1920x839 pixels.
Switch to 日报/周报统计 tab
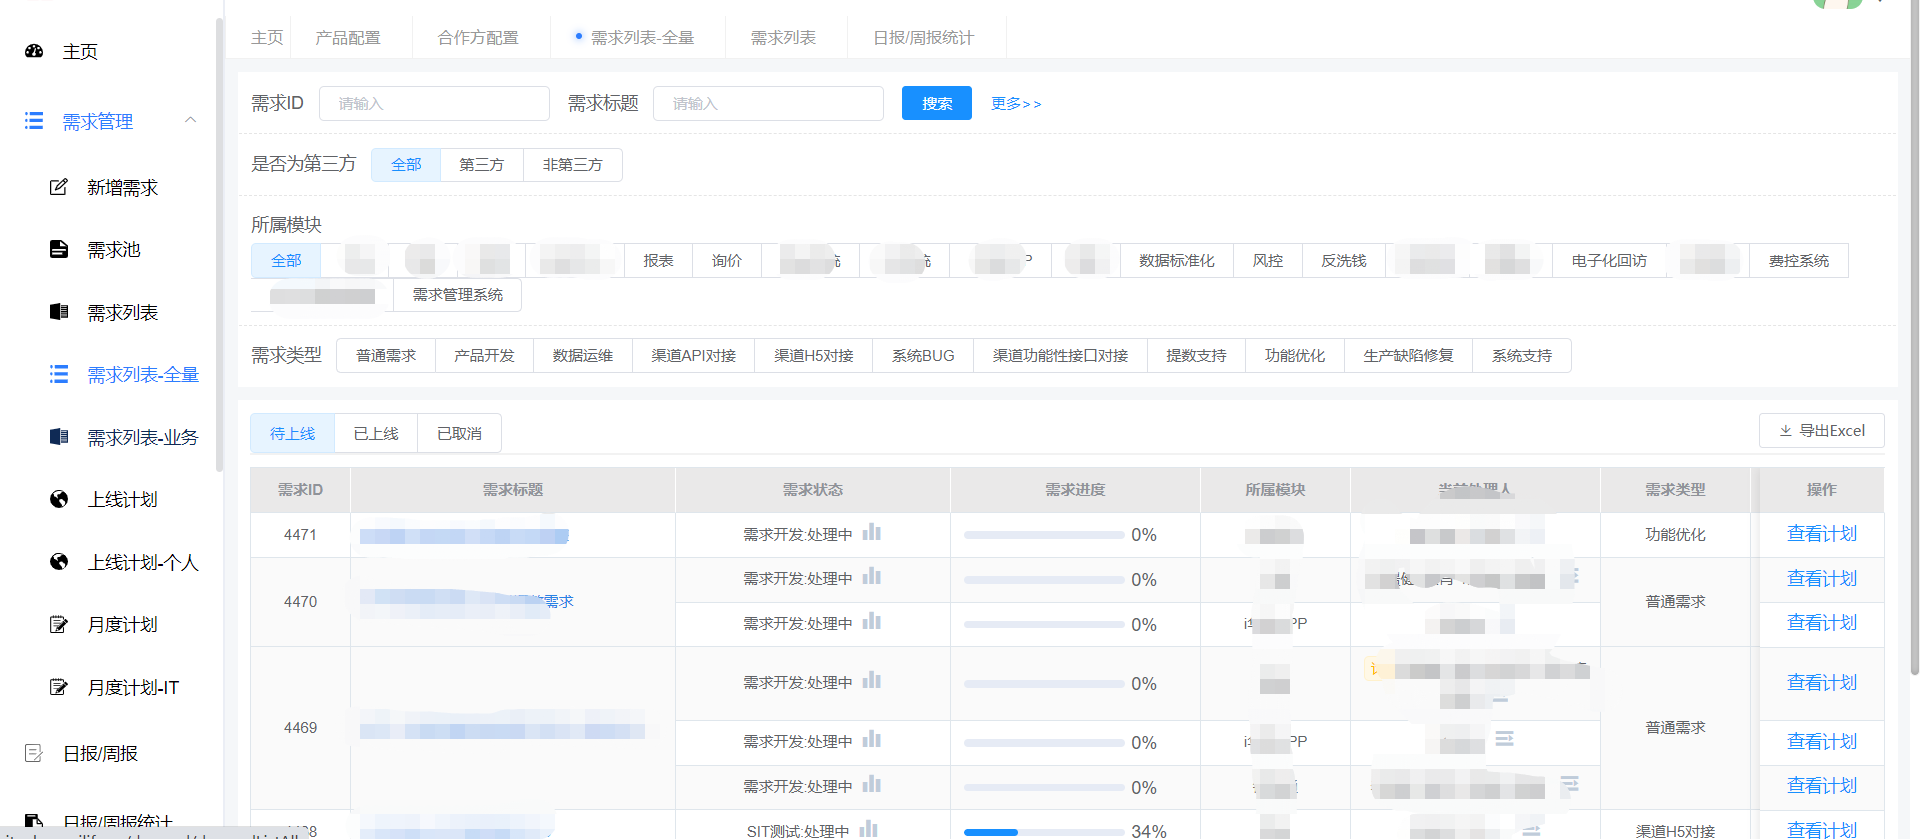pos(923,38)
